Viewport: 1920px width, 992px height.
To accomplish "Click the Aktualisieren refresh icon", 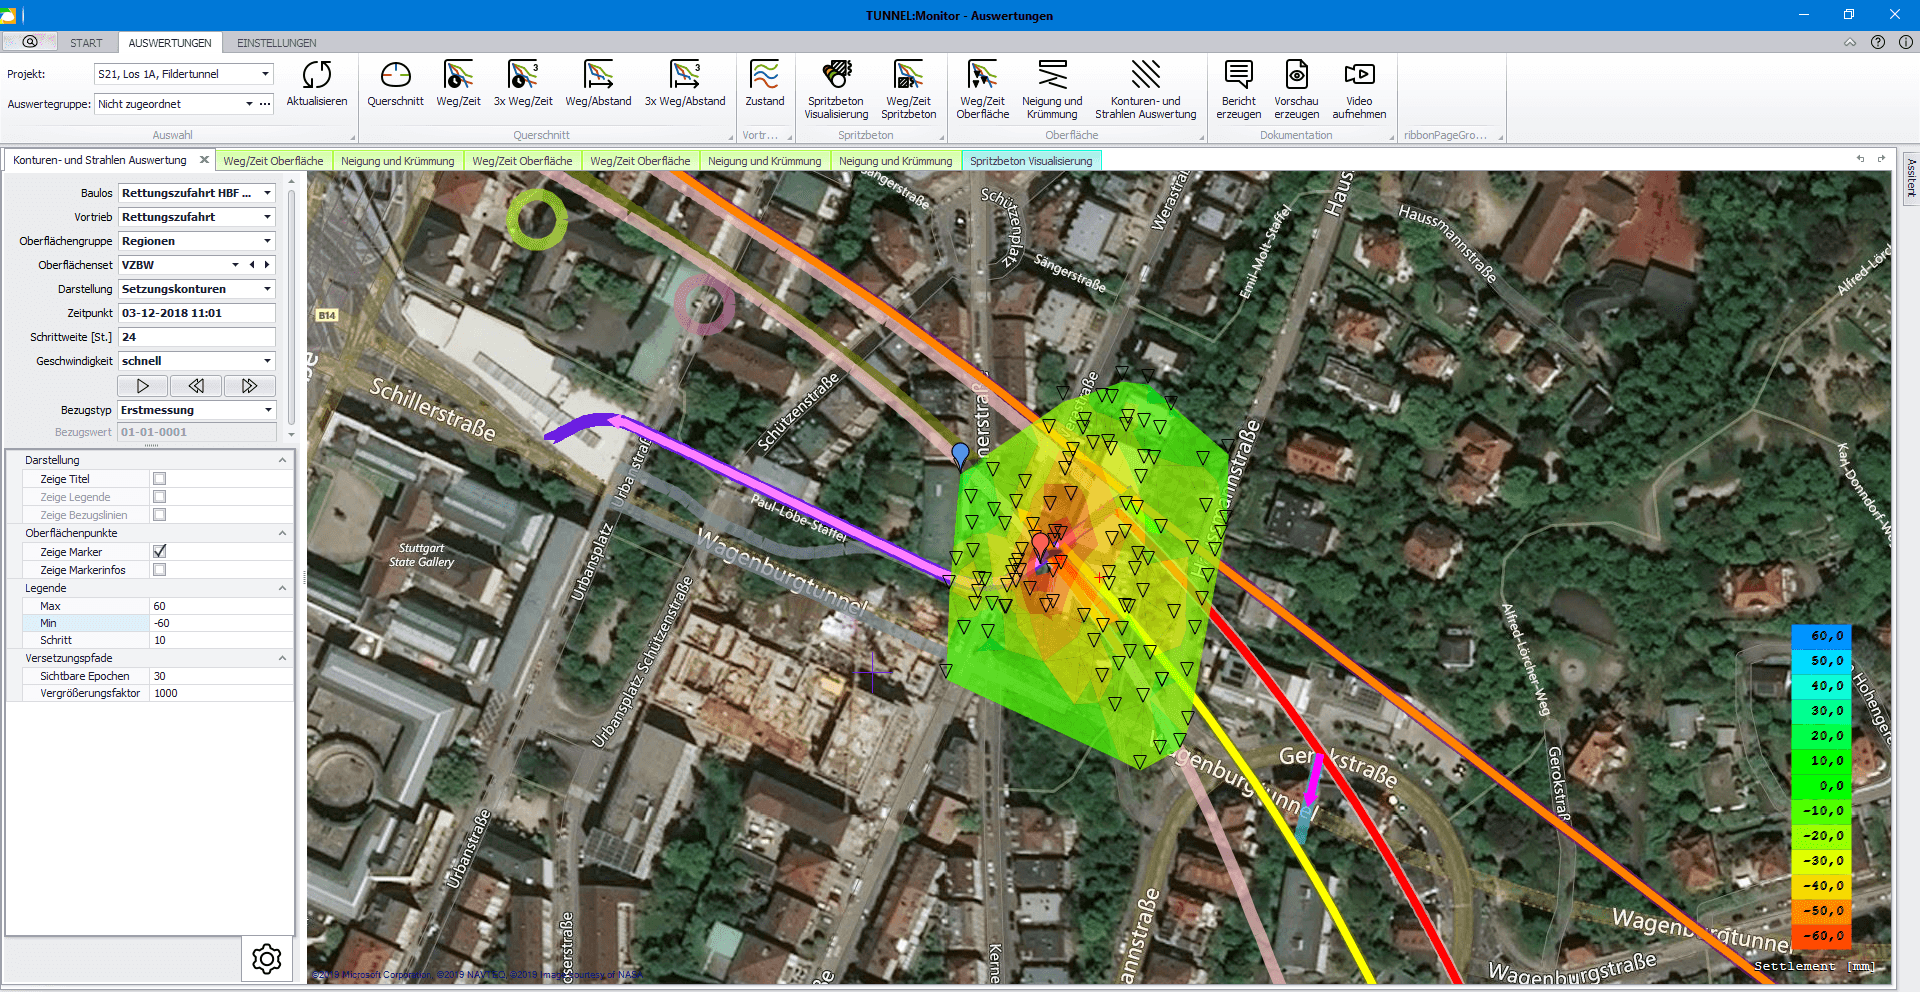I will (316, 76).
